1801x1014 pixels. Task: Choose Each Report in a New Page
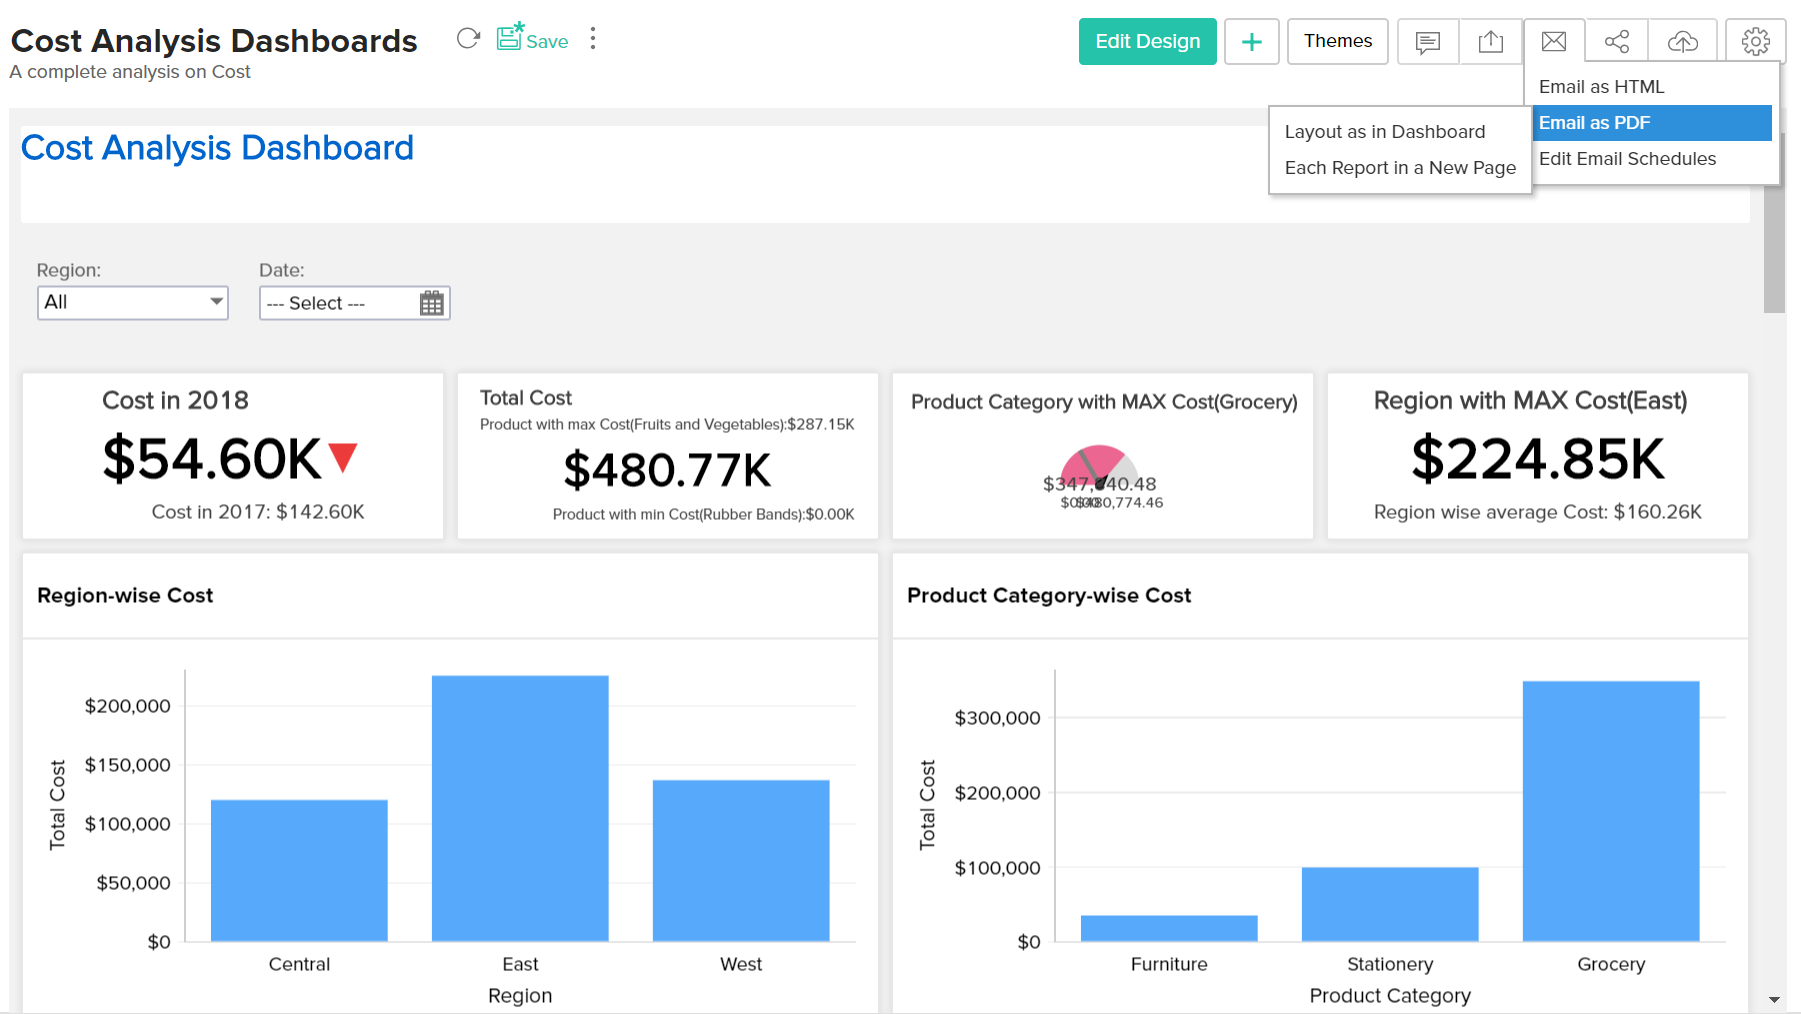(x=1399, y=167)
